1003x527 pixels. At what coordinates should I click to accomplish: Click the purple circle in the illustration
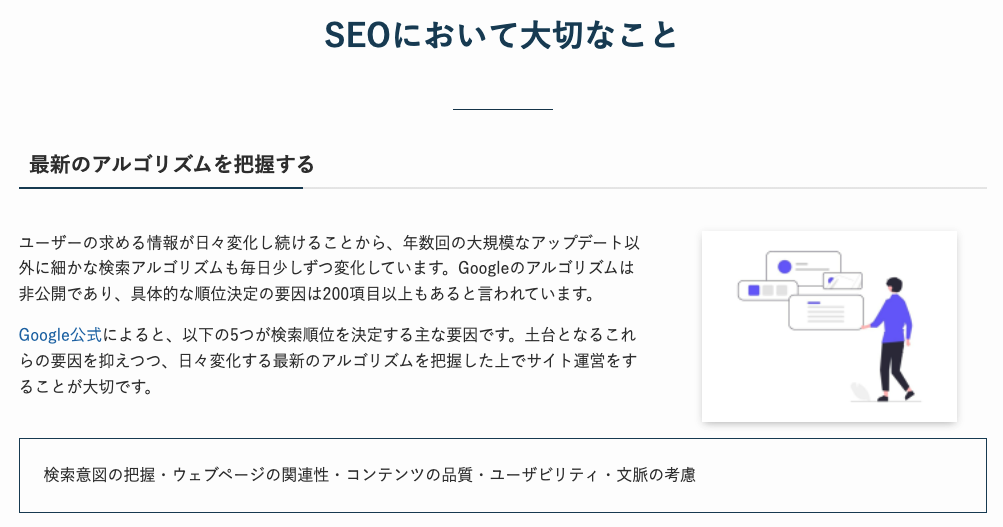point(785,267)
